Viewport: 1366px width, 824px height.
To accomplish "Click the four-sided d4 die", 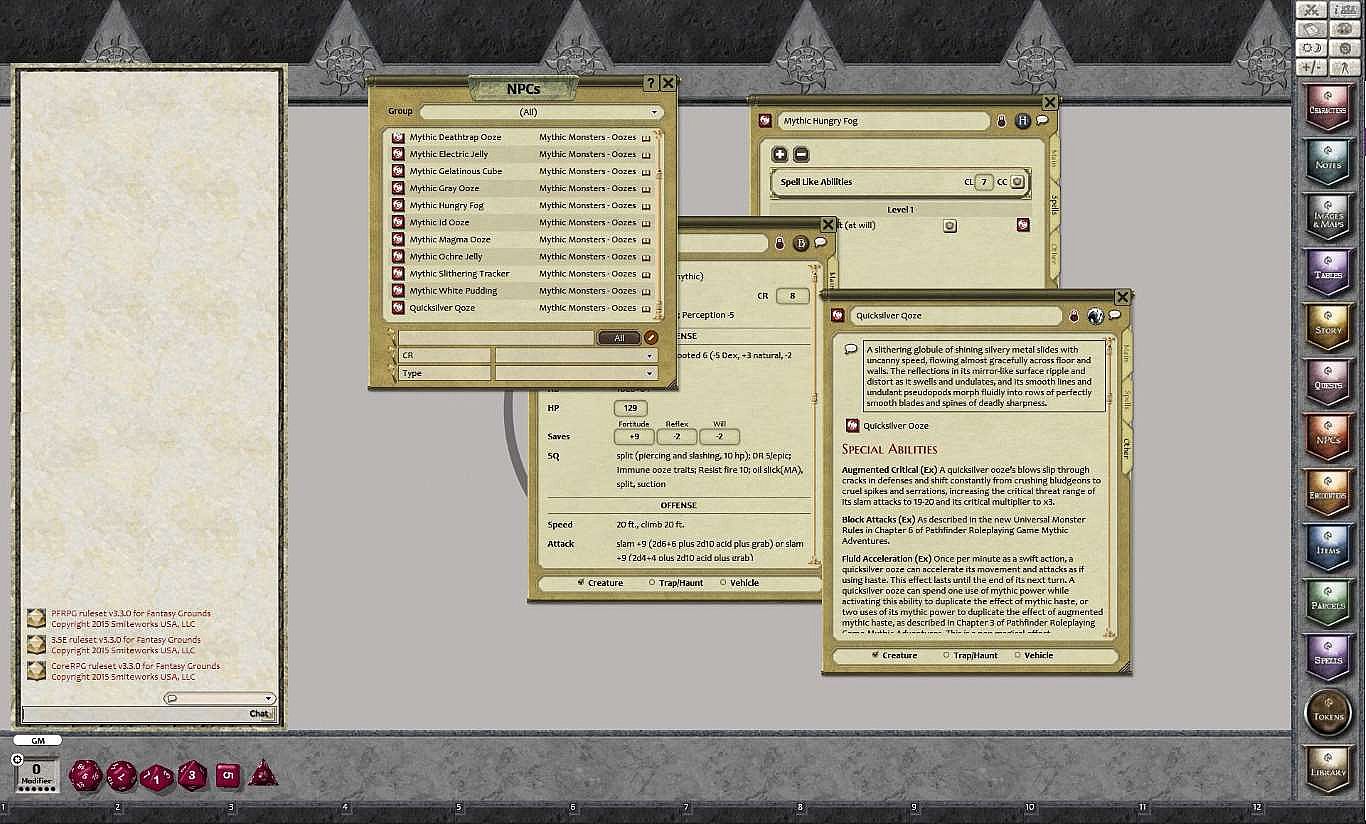I will point(263,773).
